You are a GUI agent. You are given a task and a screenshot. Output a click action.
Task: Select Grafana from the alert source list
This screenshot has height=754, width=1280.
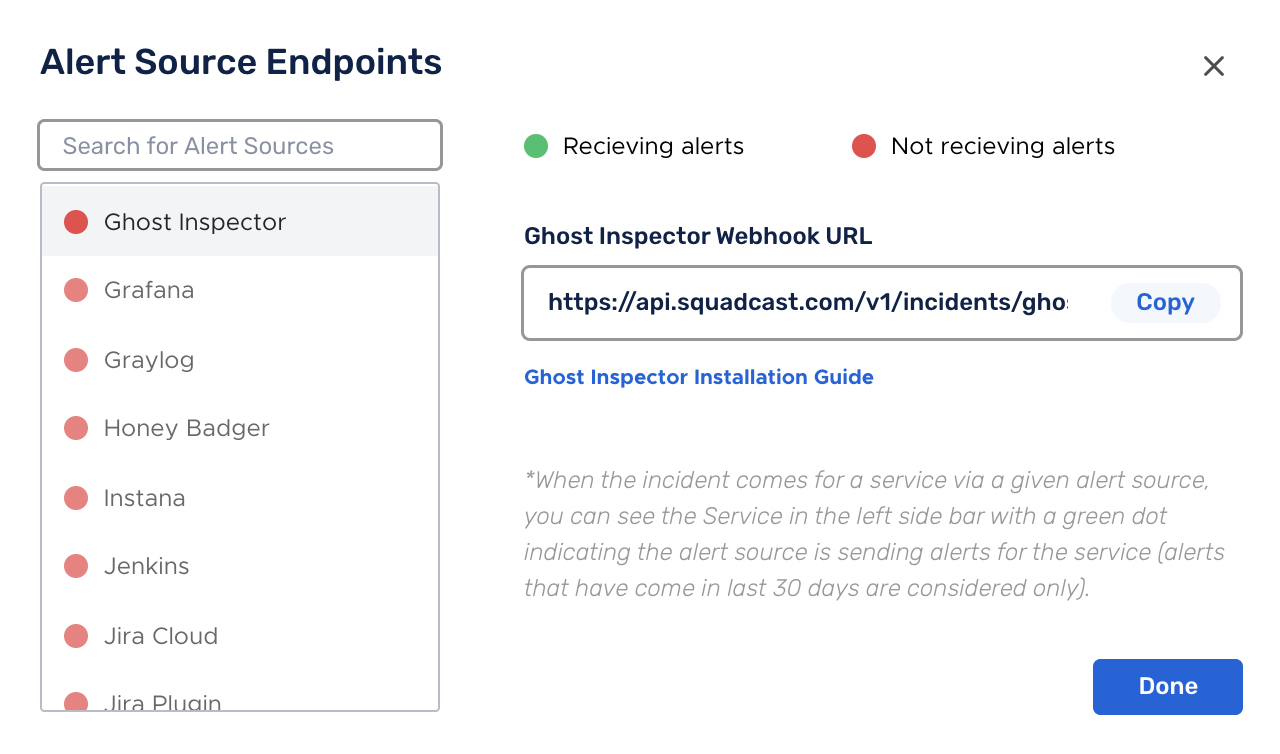pyautogui.click(x=240, y=290)
